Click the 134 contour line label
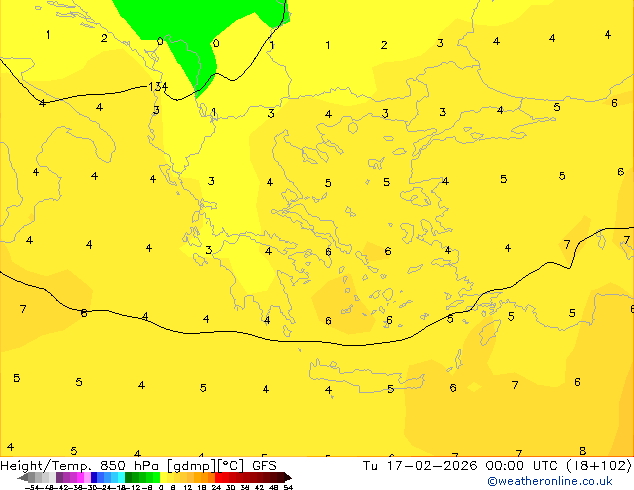634x490 pixels. pos(158,87)
